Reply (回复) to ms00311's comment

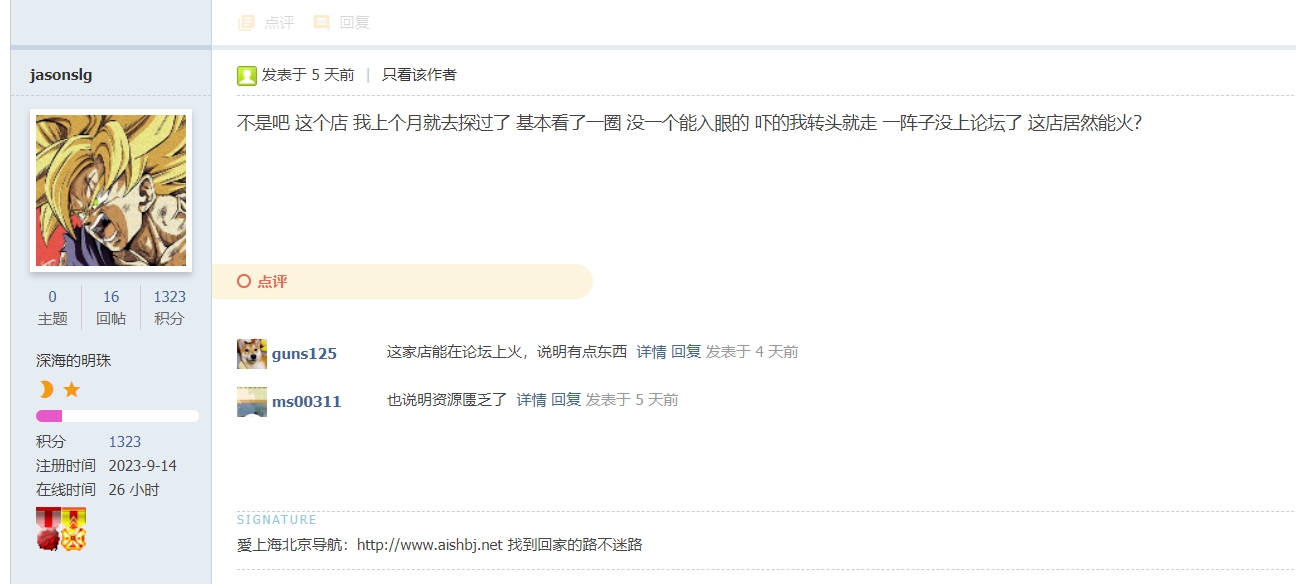tap(566, 400)
